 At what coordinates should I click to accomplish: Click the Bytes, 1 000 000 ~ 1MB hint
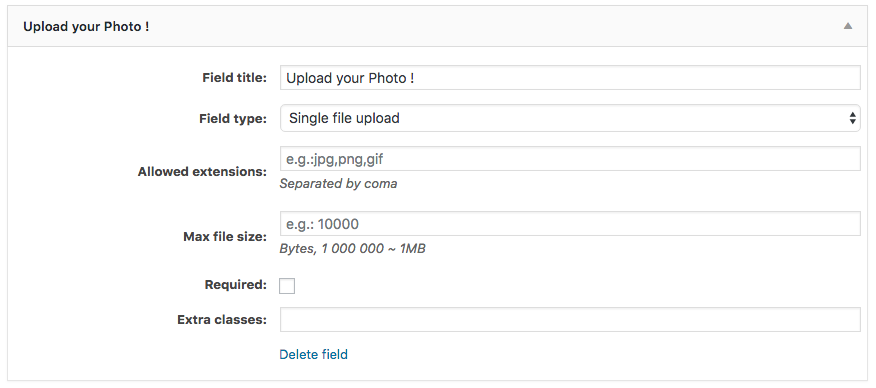[x=353, y=248]
